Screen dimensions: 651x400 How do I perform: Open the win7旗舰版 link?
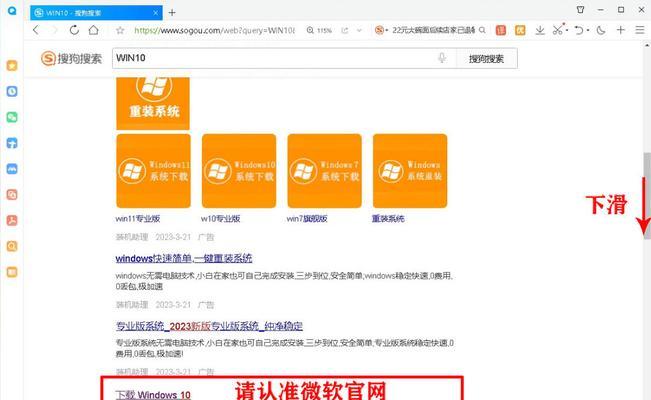[x=307, y=218]
